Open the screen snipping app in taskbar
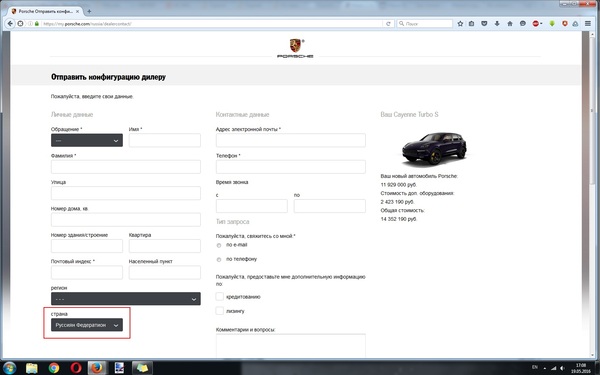The image size is (600, 375). coord(119,368)
